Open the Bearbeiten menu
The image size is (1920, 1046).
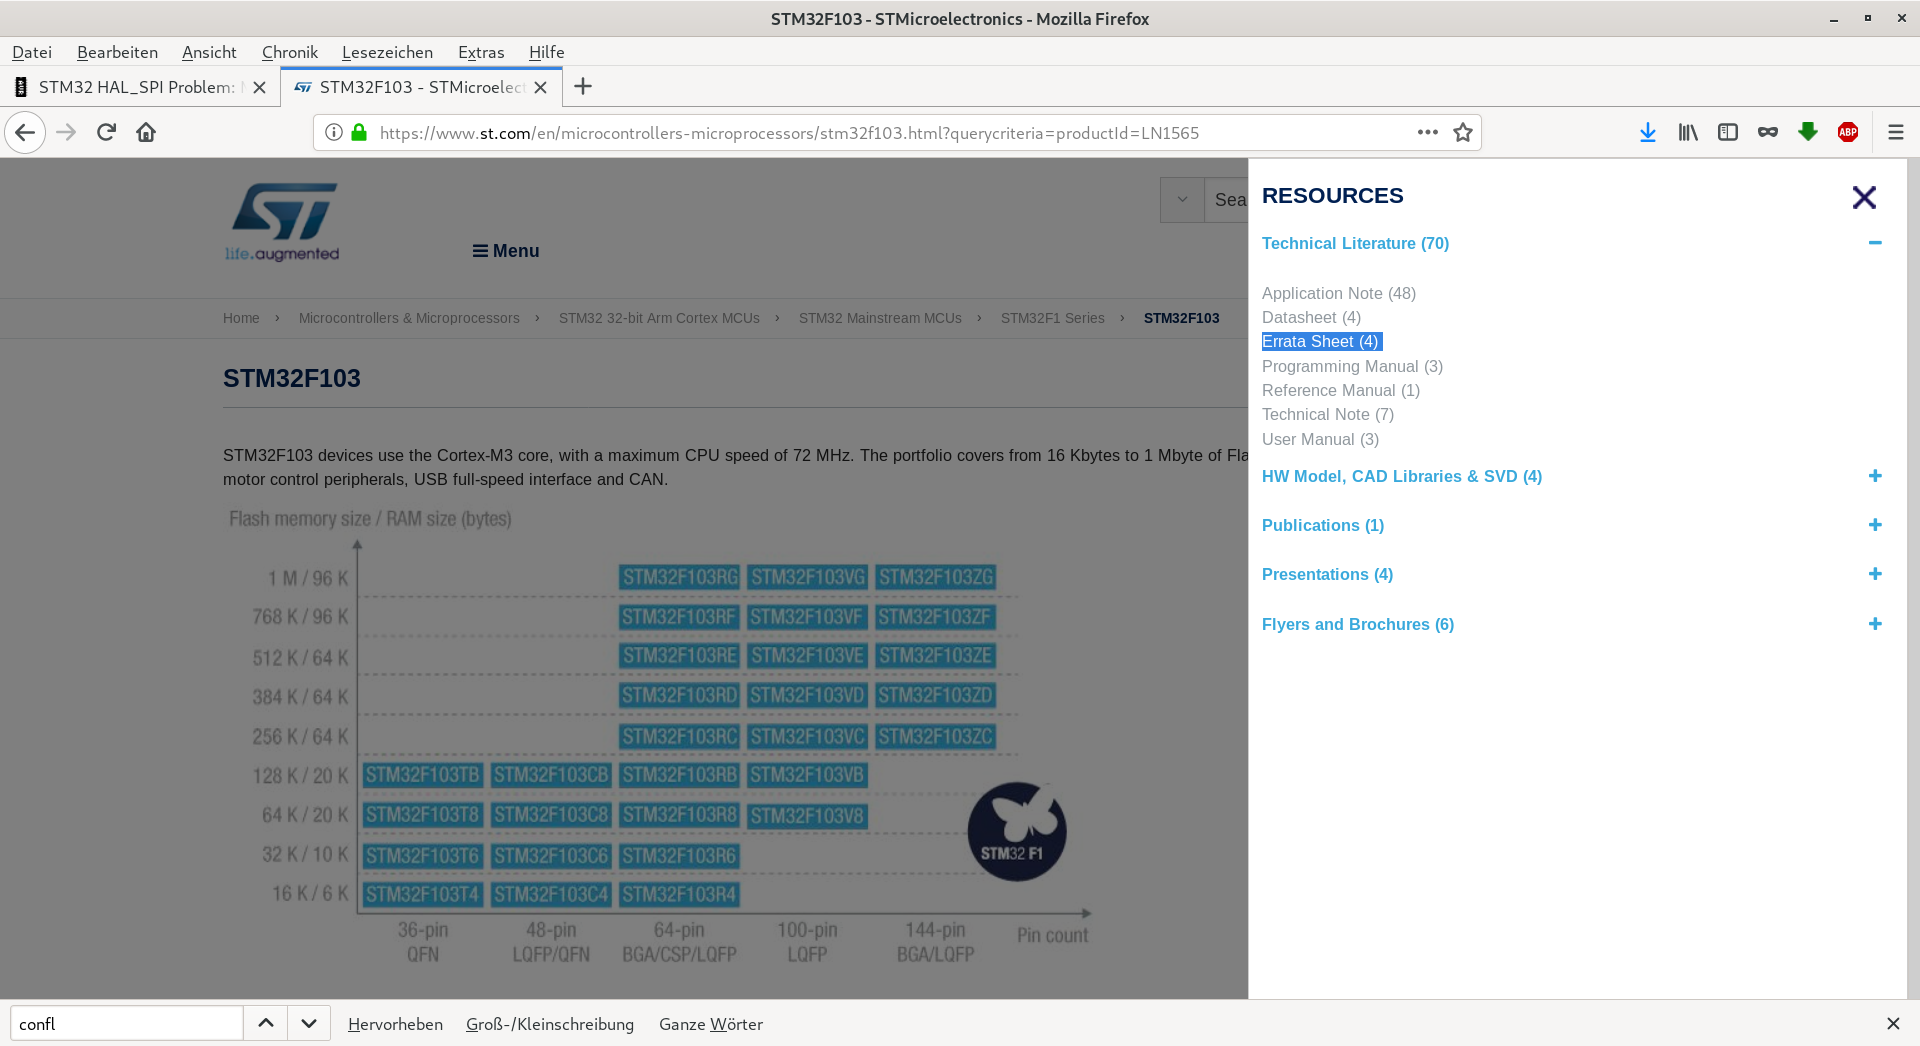pos(117,52)
